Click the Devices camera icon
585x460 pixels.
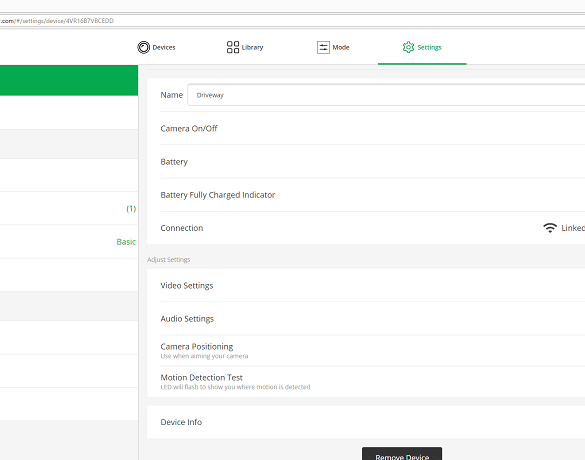(x=144, y=47)
